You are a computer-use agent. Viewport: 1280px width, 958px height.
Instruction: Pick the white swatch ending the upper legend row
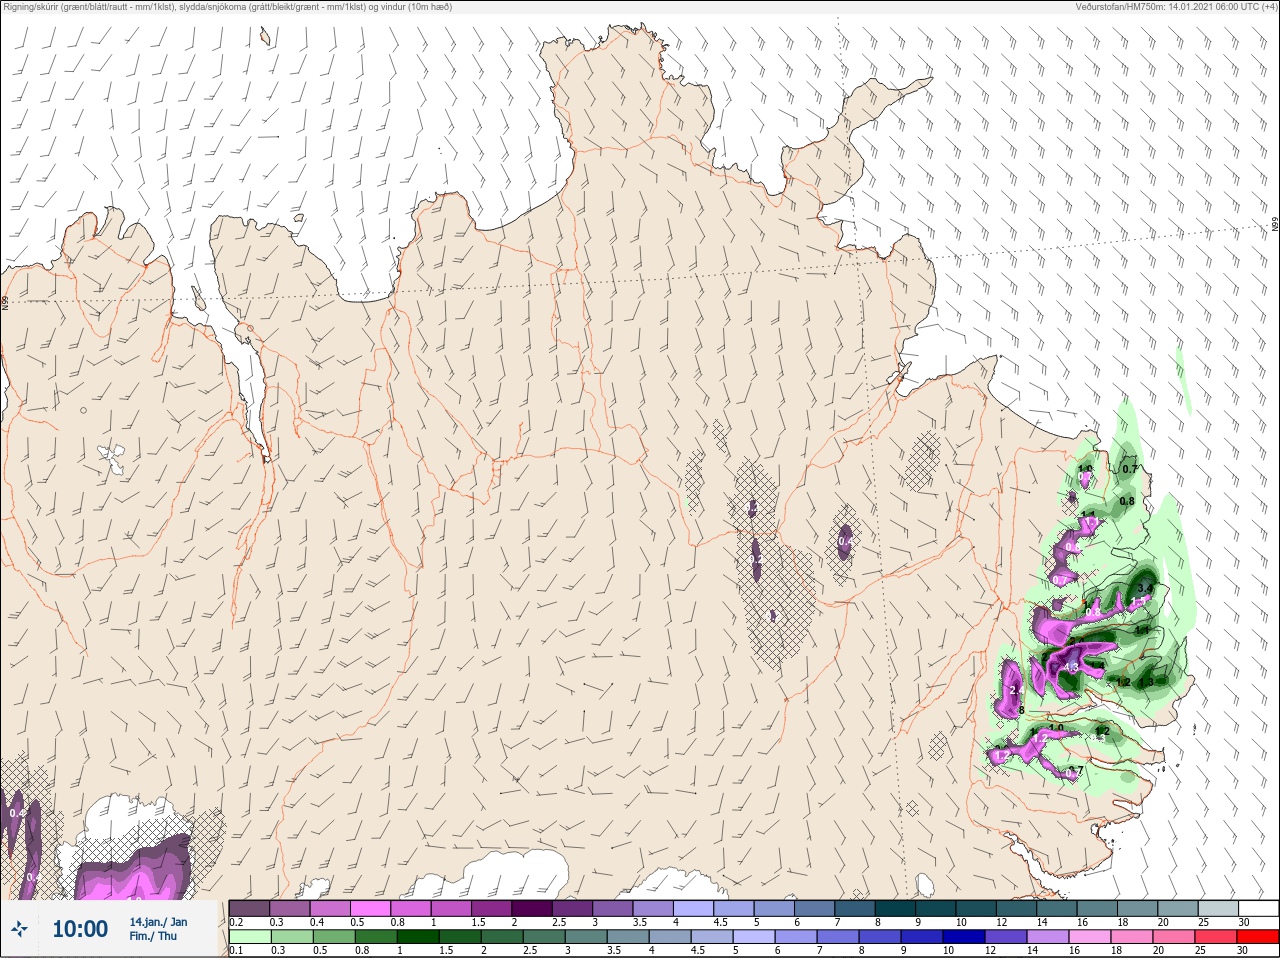coord(1258,908)
